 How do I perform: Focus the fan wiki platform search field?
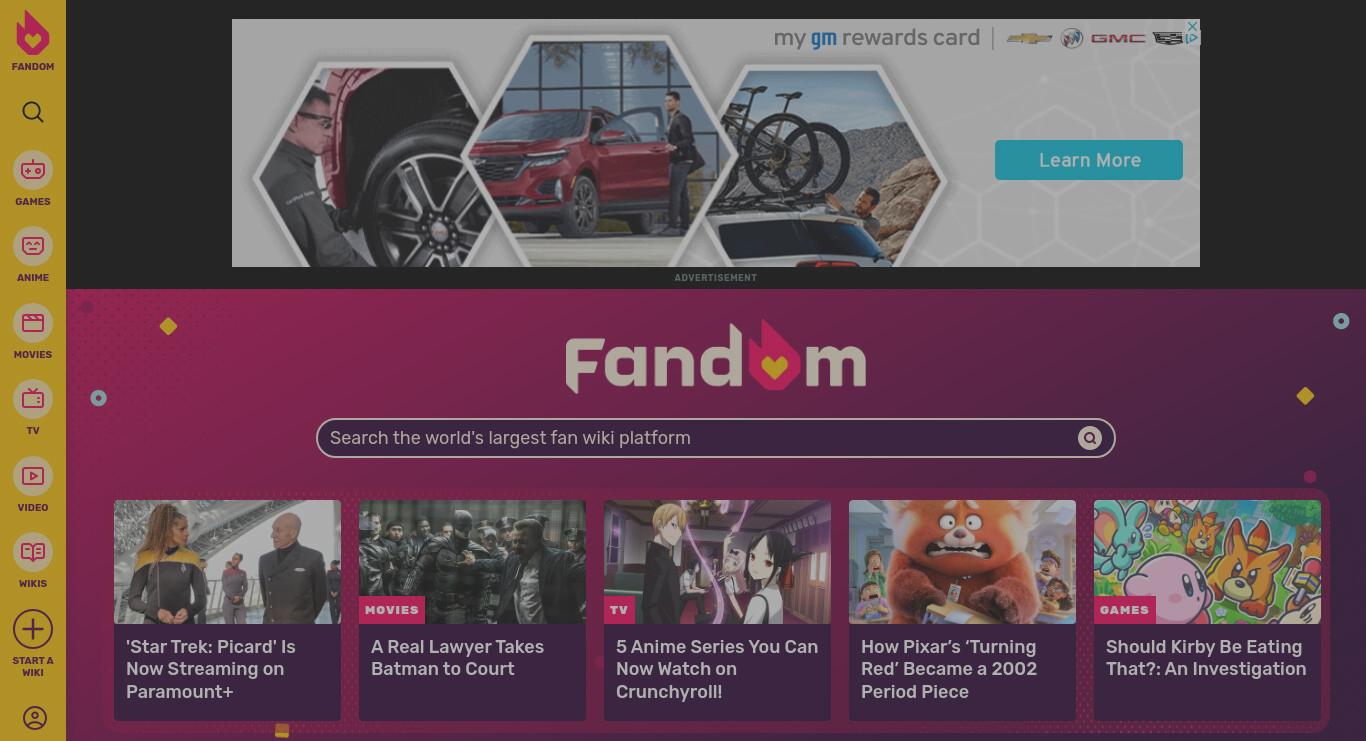700,438
